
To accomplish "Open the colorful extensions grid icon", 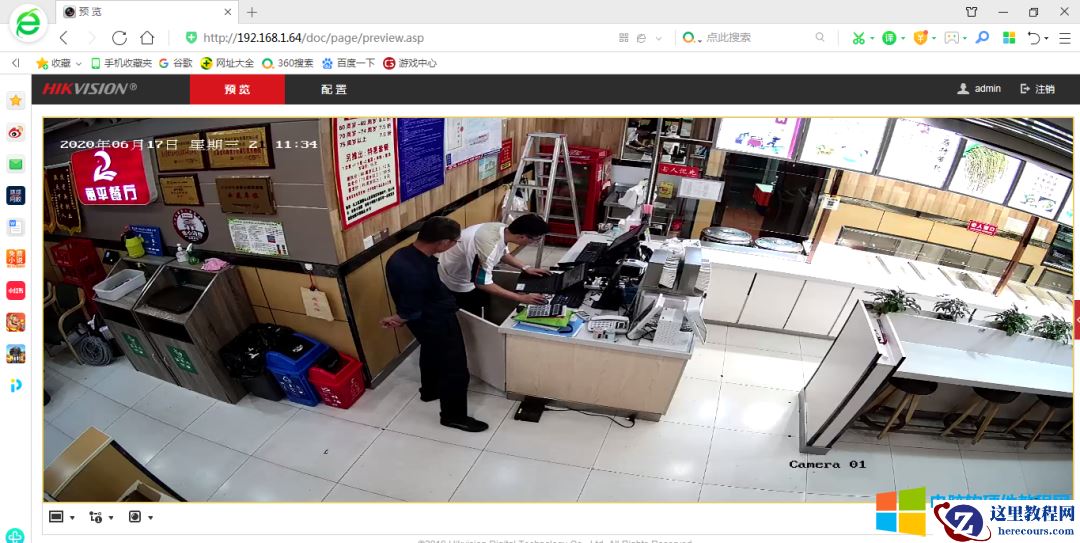I will click(x=1009, y=38).
